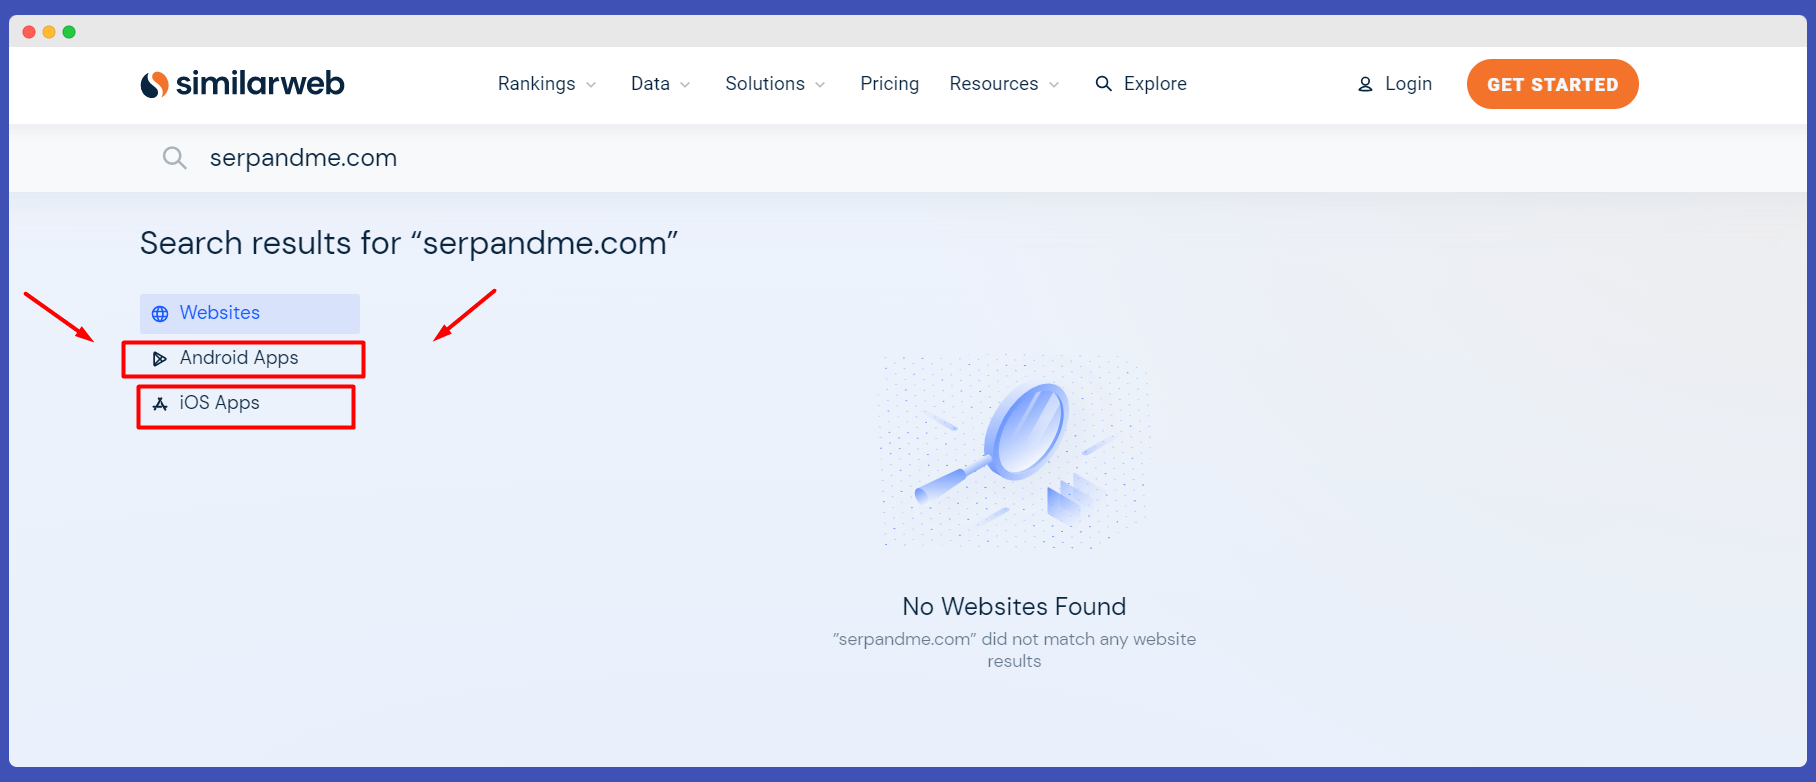Click the search bar magnifier icon
Screen dimensions: 1816x782
[175, 158]
